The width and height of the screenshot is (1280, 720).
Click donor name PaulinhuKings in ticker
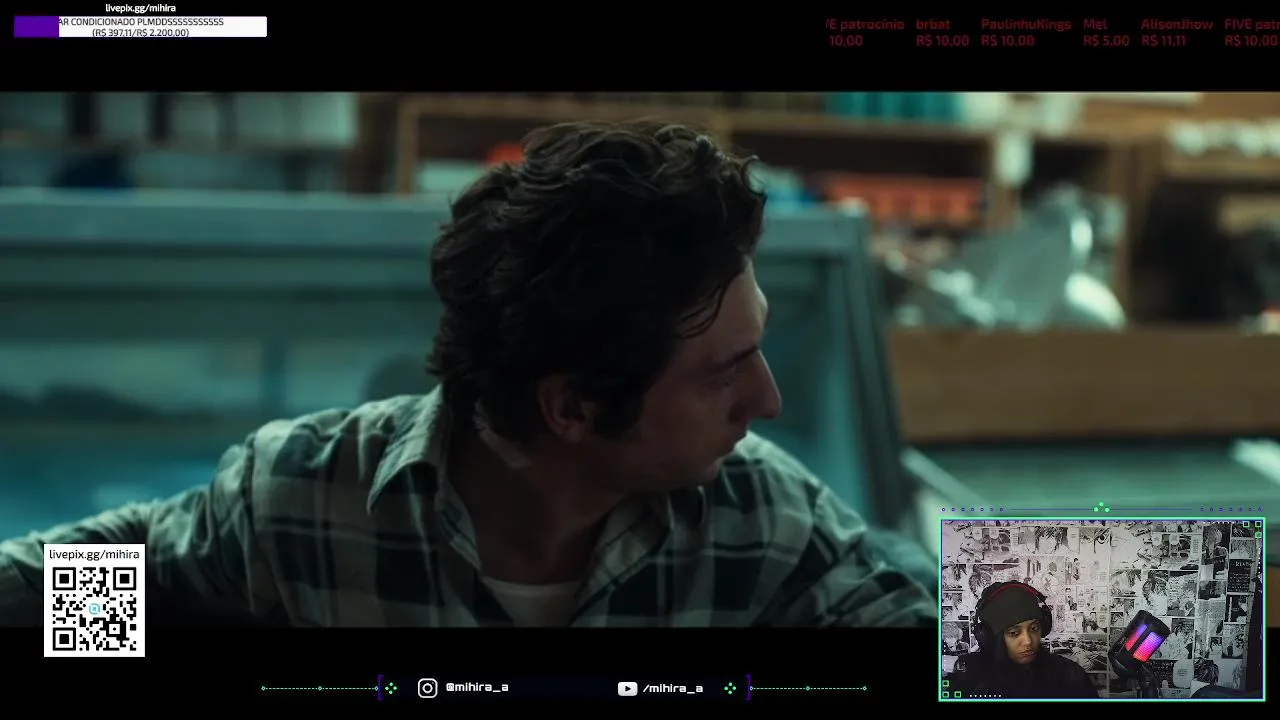1025,24
